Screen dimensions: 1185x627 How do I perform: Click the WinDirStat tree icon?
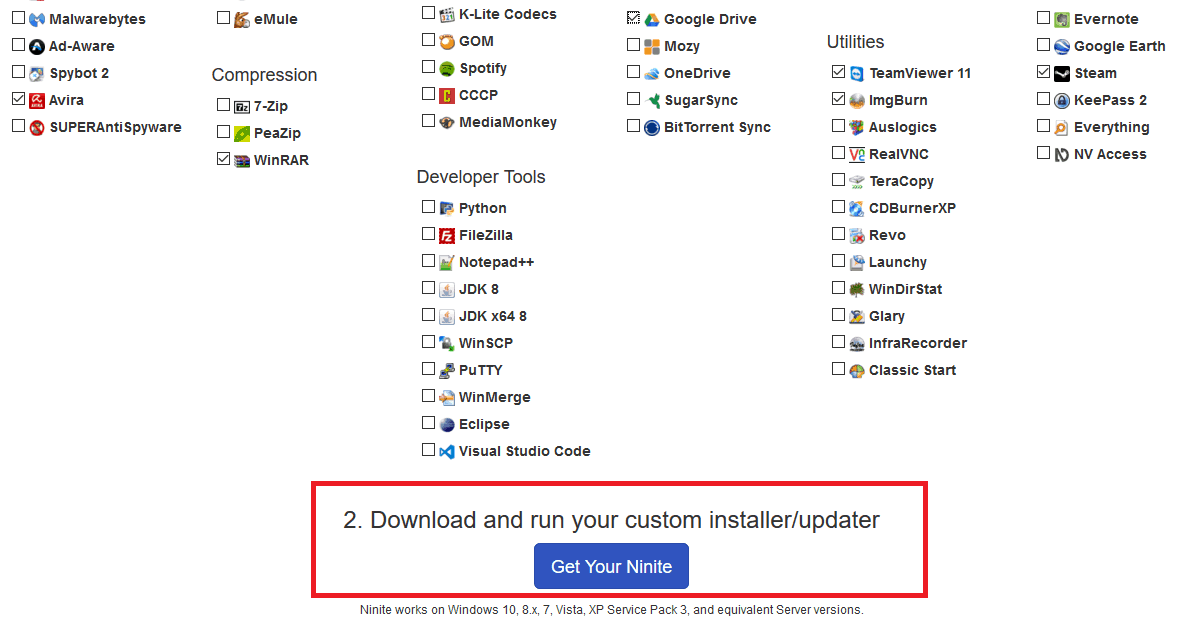pos(856,289)
